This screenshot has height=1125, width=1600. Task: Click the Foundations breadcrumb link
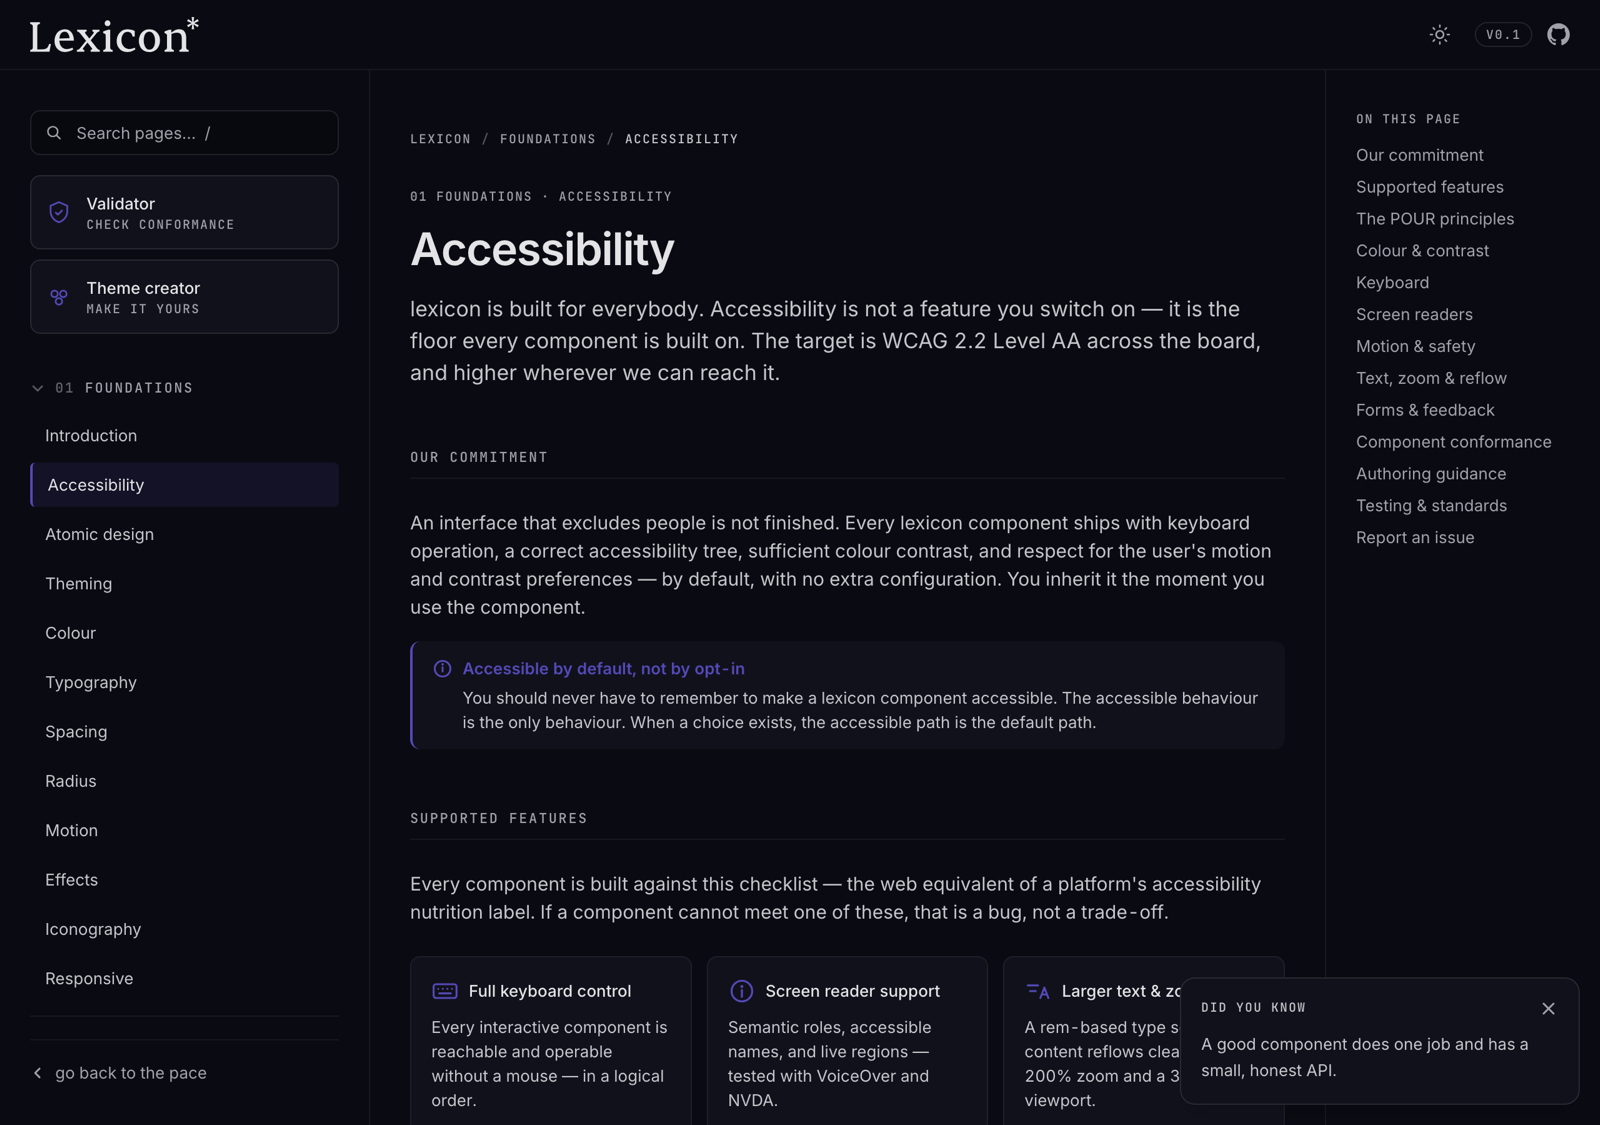(548, 139)
